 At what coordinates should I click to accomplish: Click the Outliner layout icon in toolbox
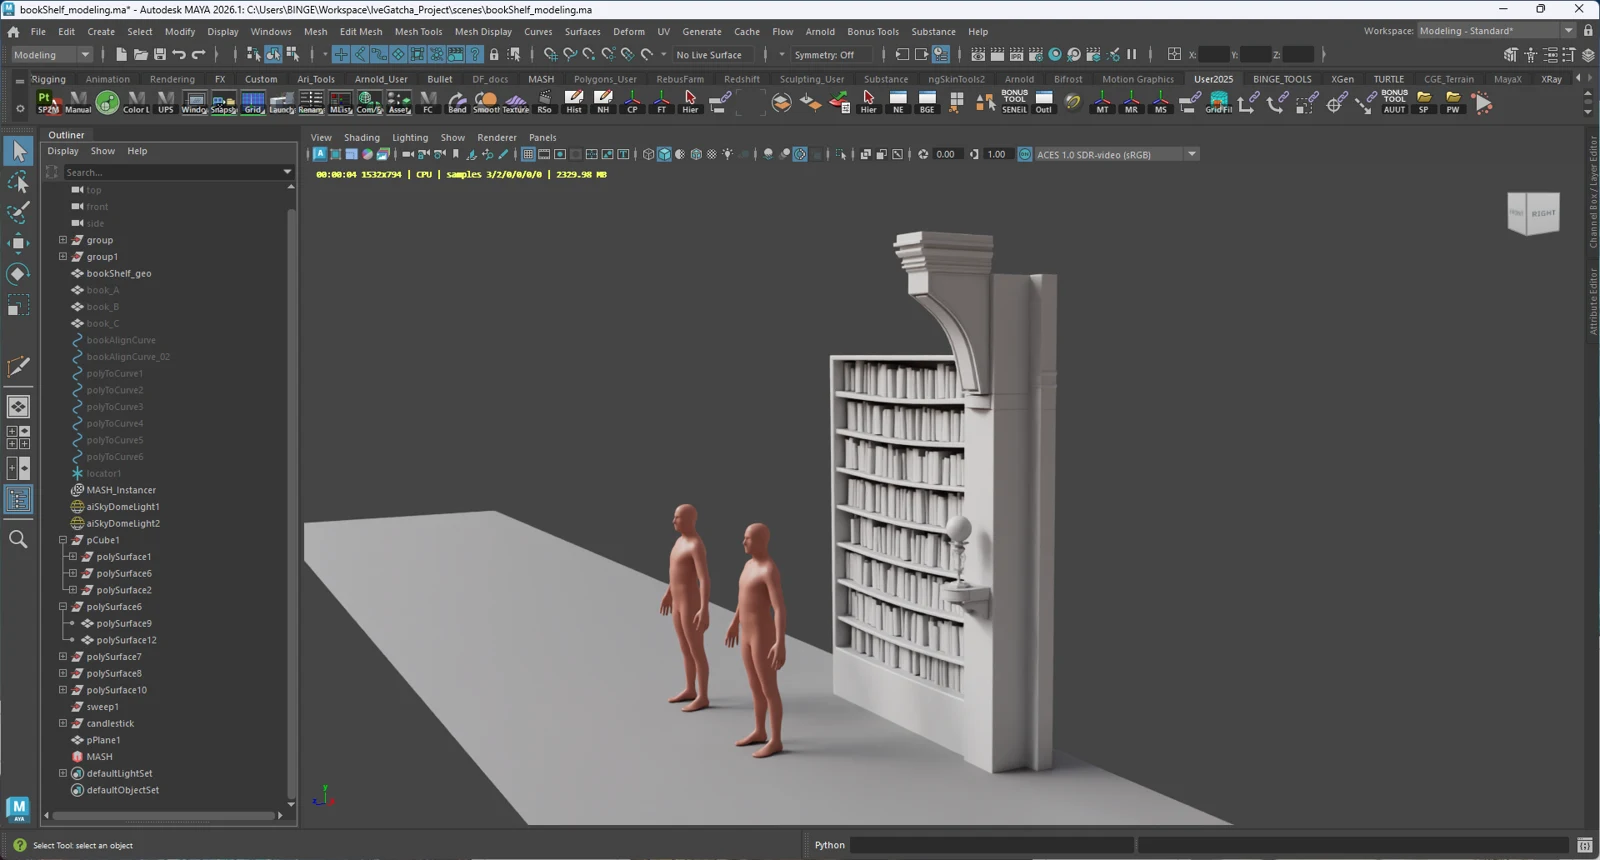coord(18,499)
